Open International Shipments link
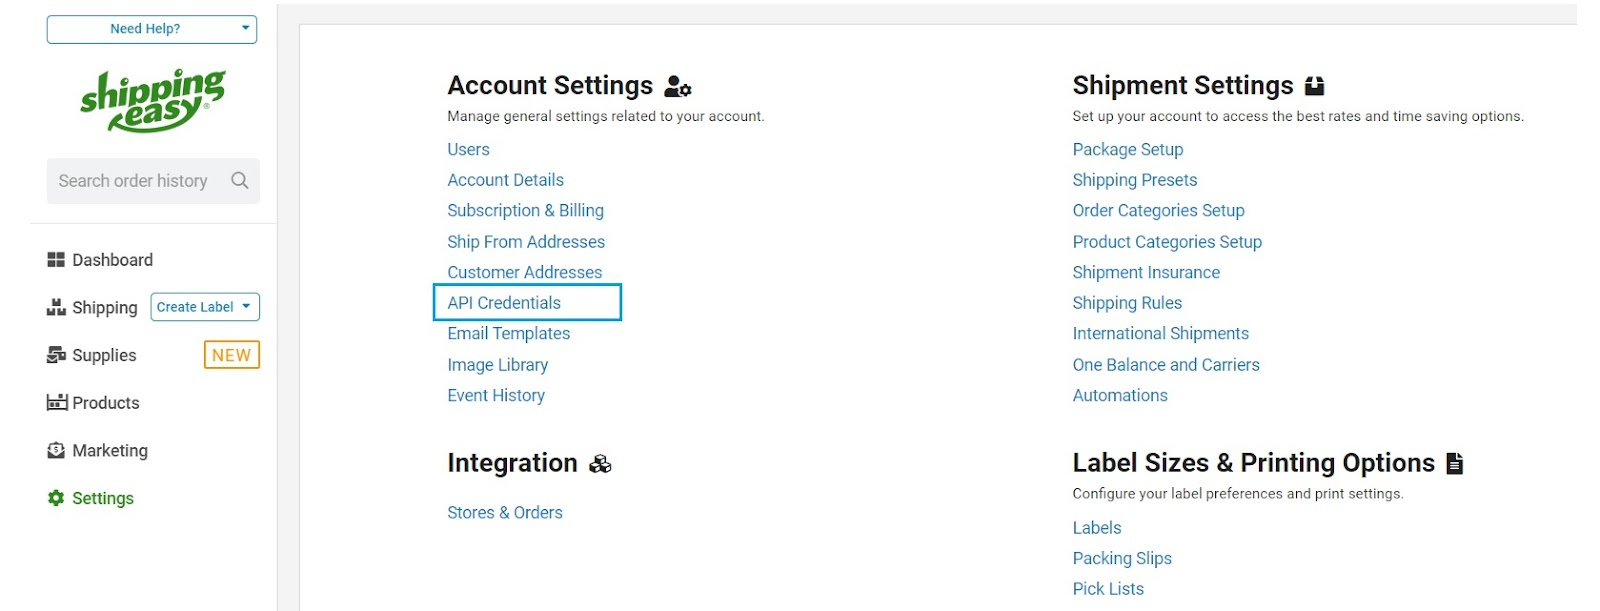 pos(1160,334)
